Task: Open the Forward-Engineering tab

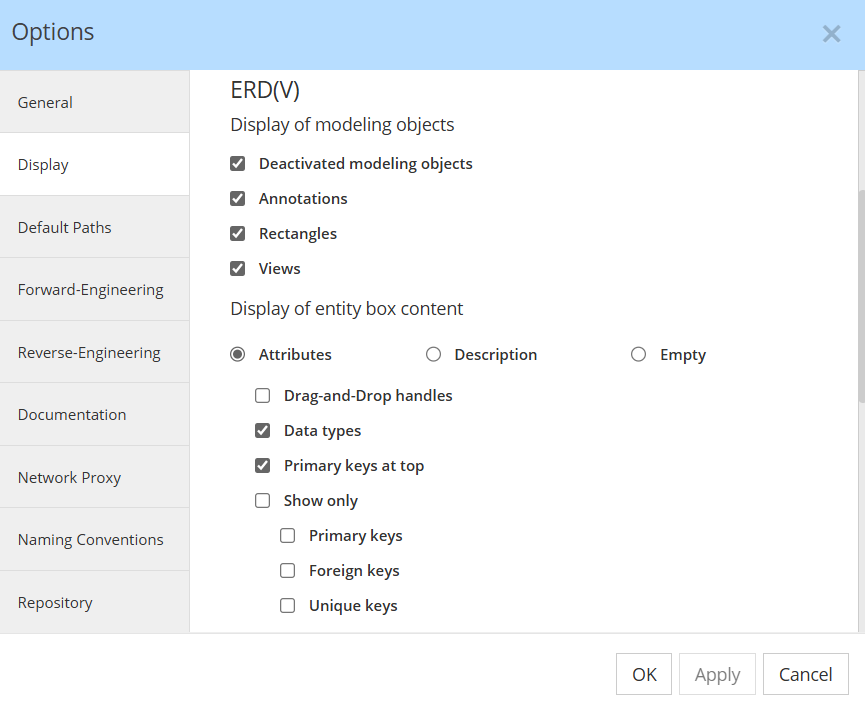Action: [x=94, y=289]
